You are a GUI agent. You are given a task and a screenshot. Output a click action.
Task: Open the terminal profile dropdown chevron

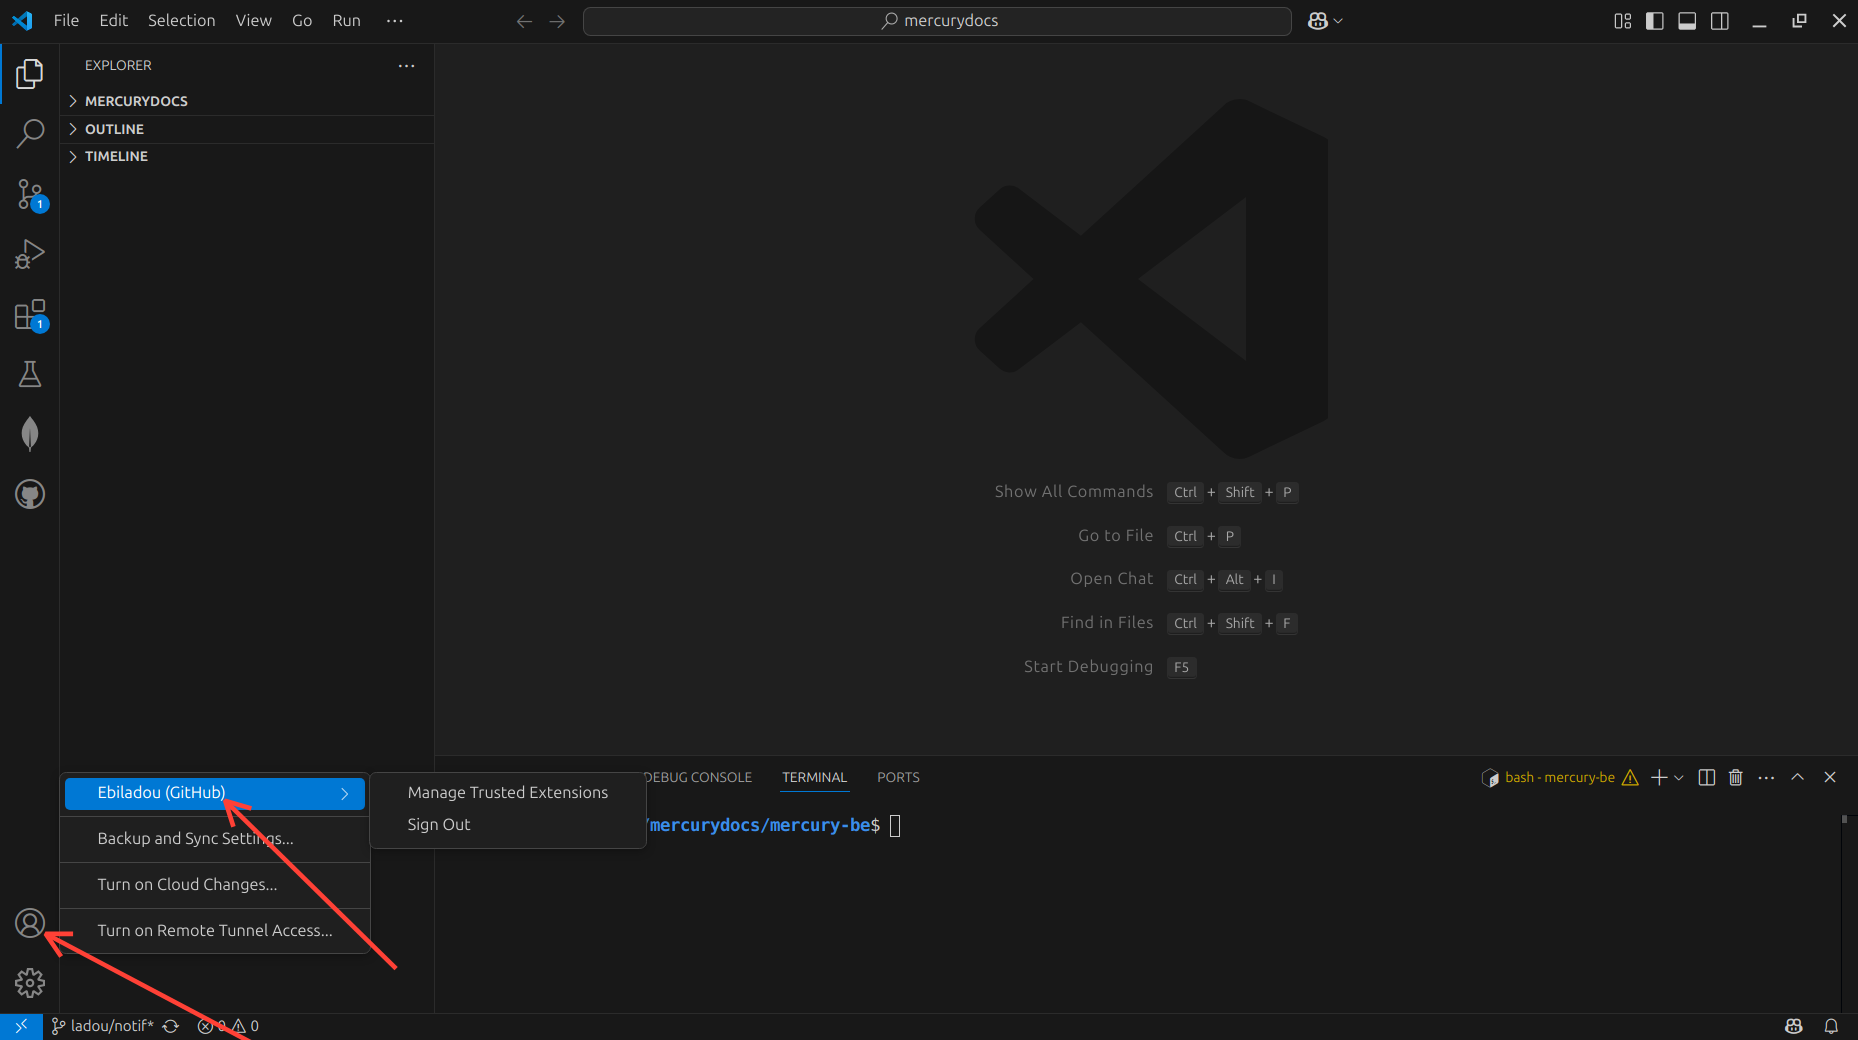pyautogui.click(x=1678, y=777)
